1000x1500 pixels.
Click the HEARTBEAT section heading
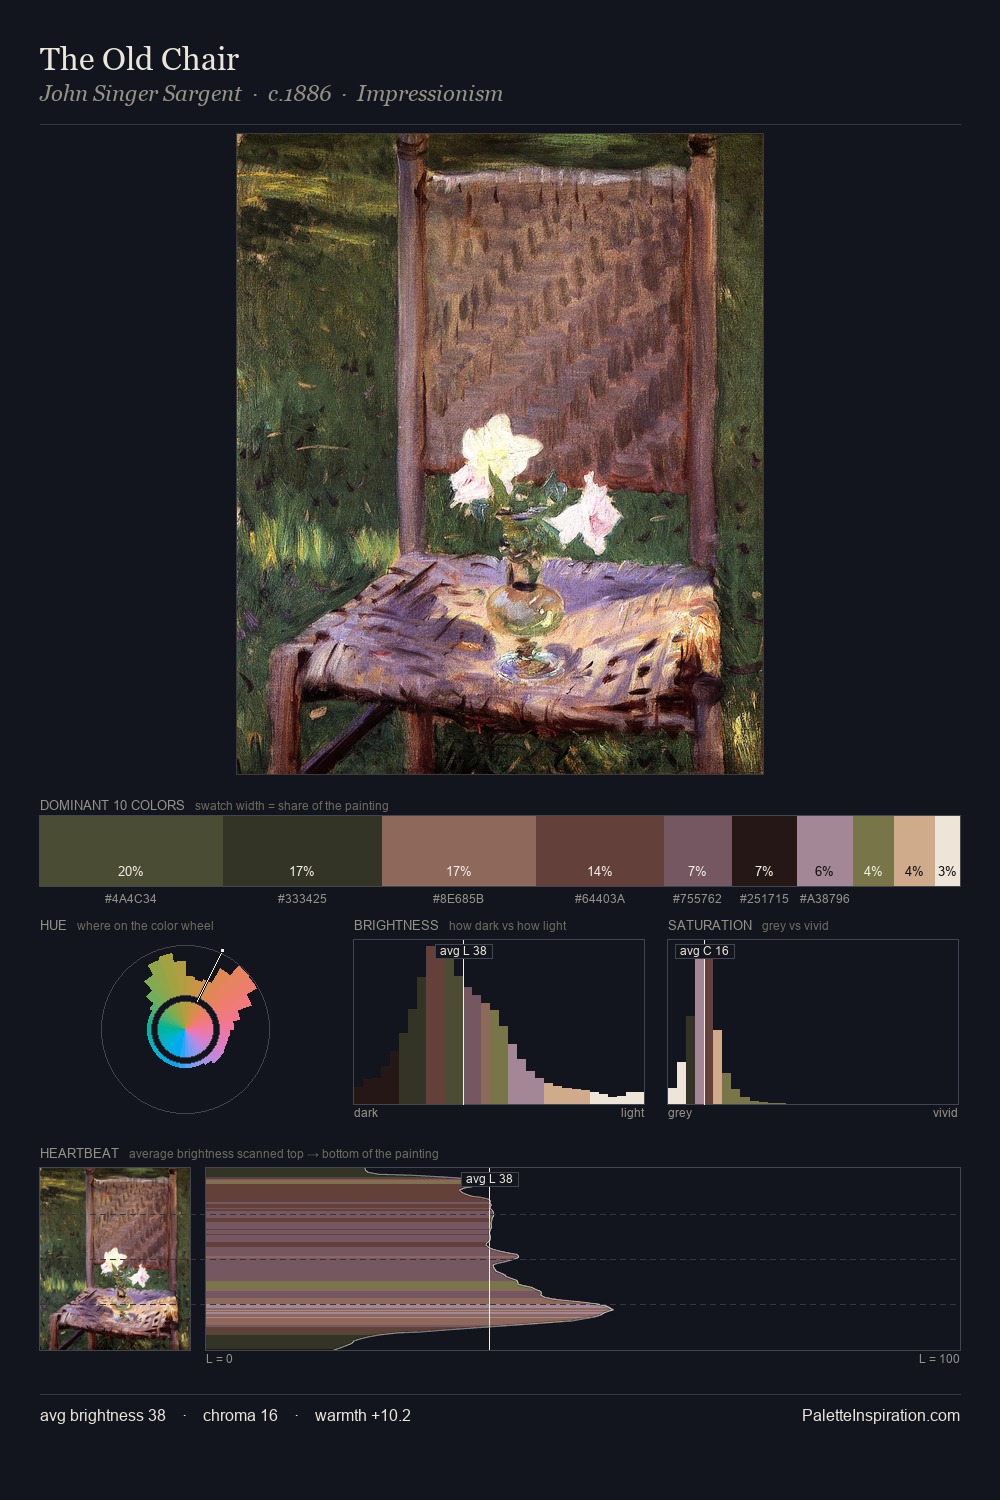pyautogui.click(x=79, y=1153)
